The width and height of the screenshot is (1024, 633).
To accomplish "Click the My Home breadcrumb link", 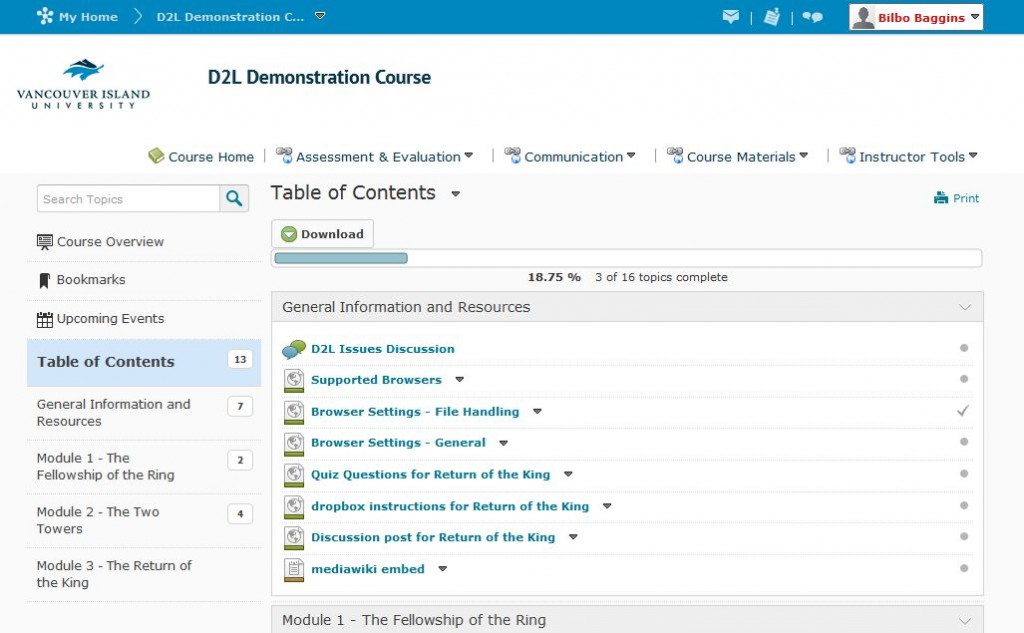I will pyautogui.click(x=88, y=17).
